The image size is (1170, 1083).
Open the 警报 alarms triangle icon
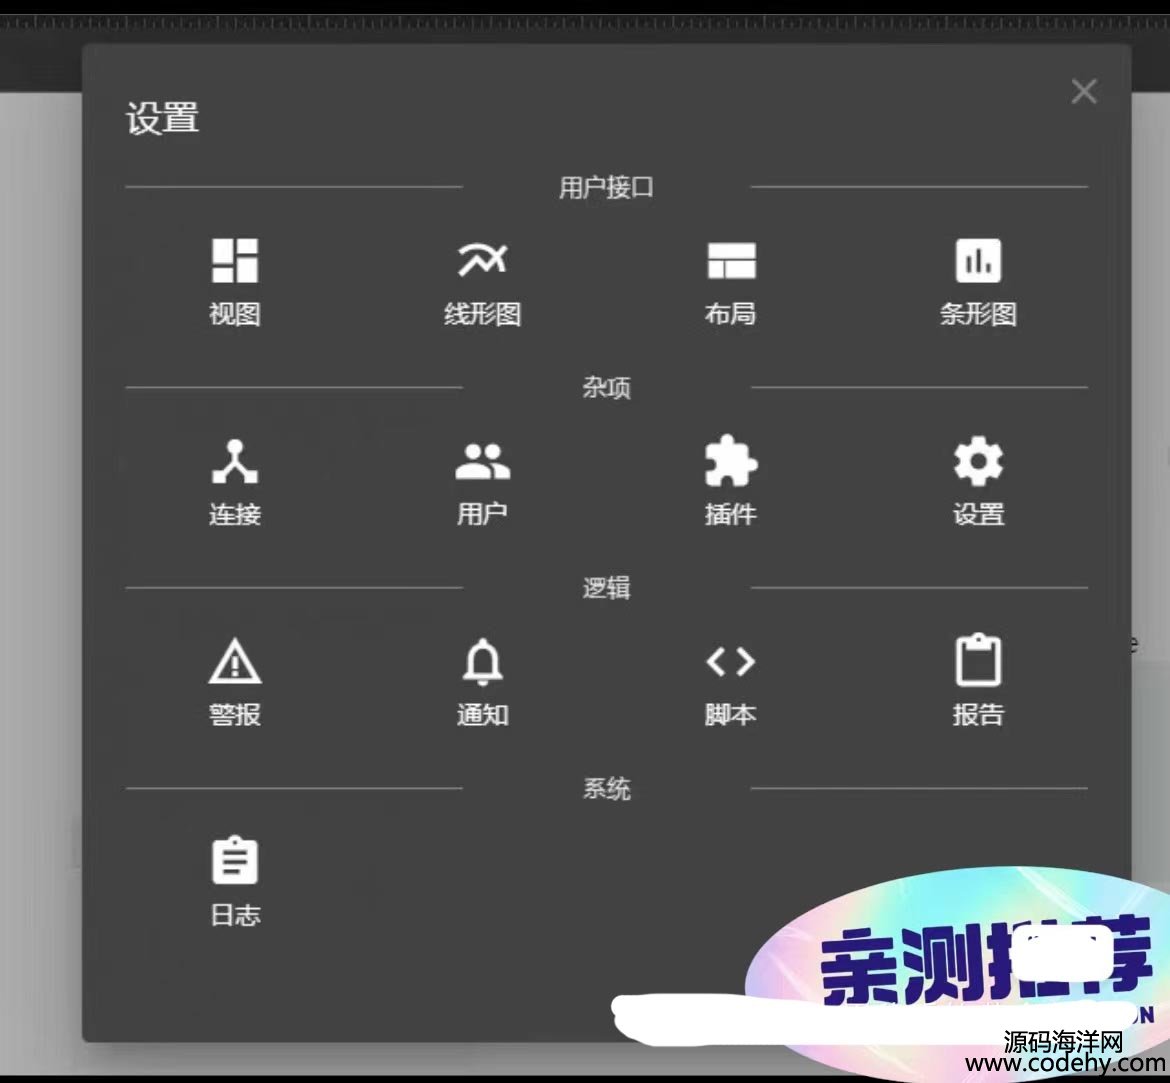(235, 661)
